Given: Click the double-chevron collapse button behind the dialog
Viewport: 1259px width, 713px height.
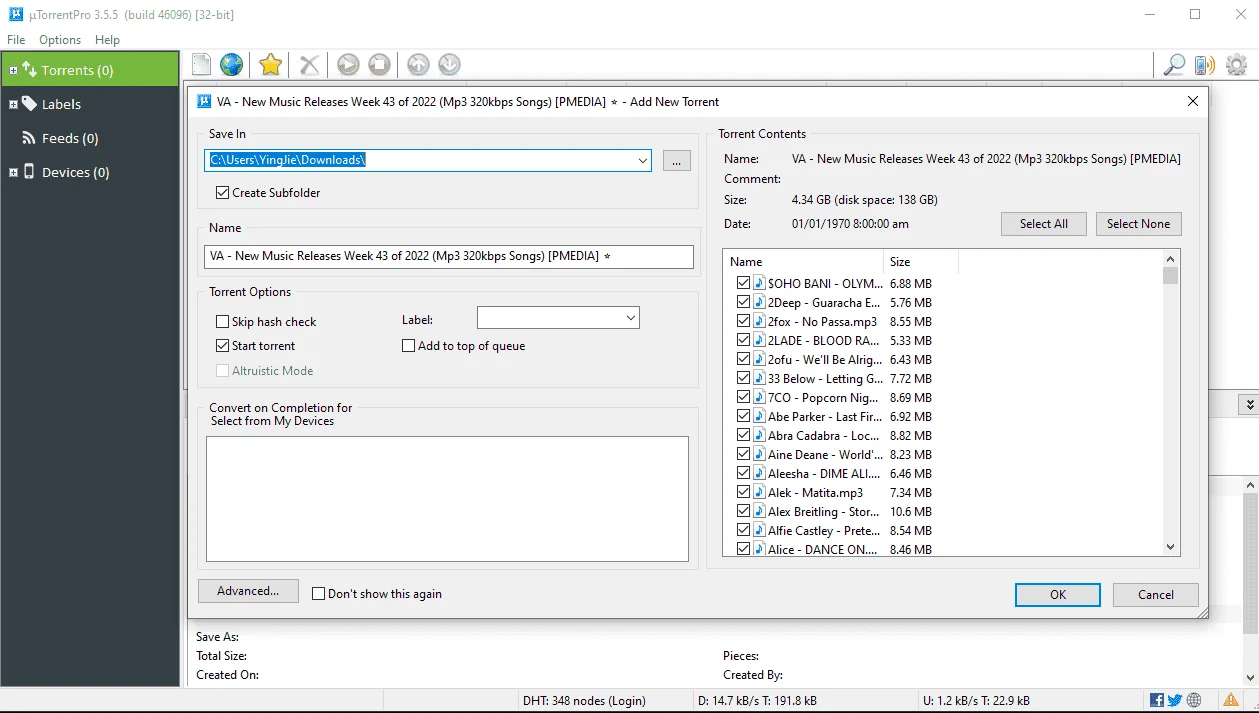Looking at the screenshot, I should point(1248,405).
